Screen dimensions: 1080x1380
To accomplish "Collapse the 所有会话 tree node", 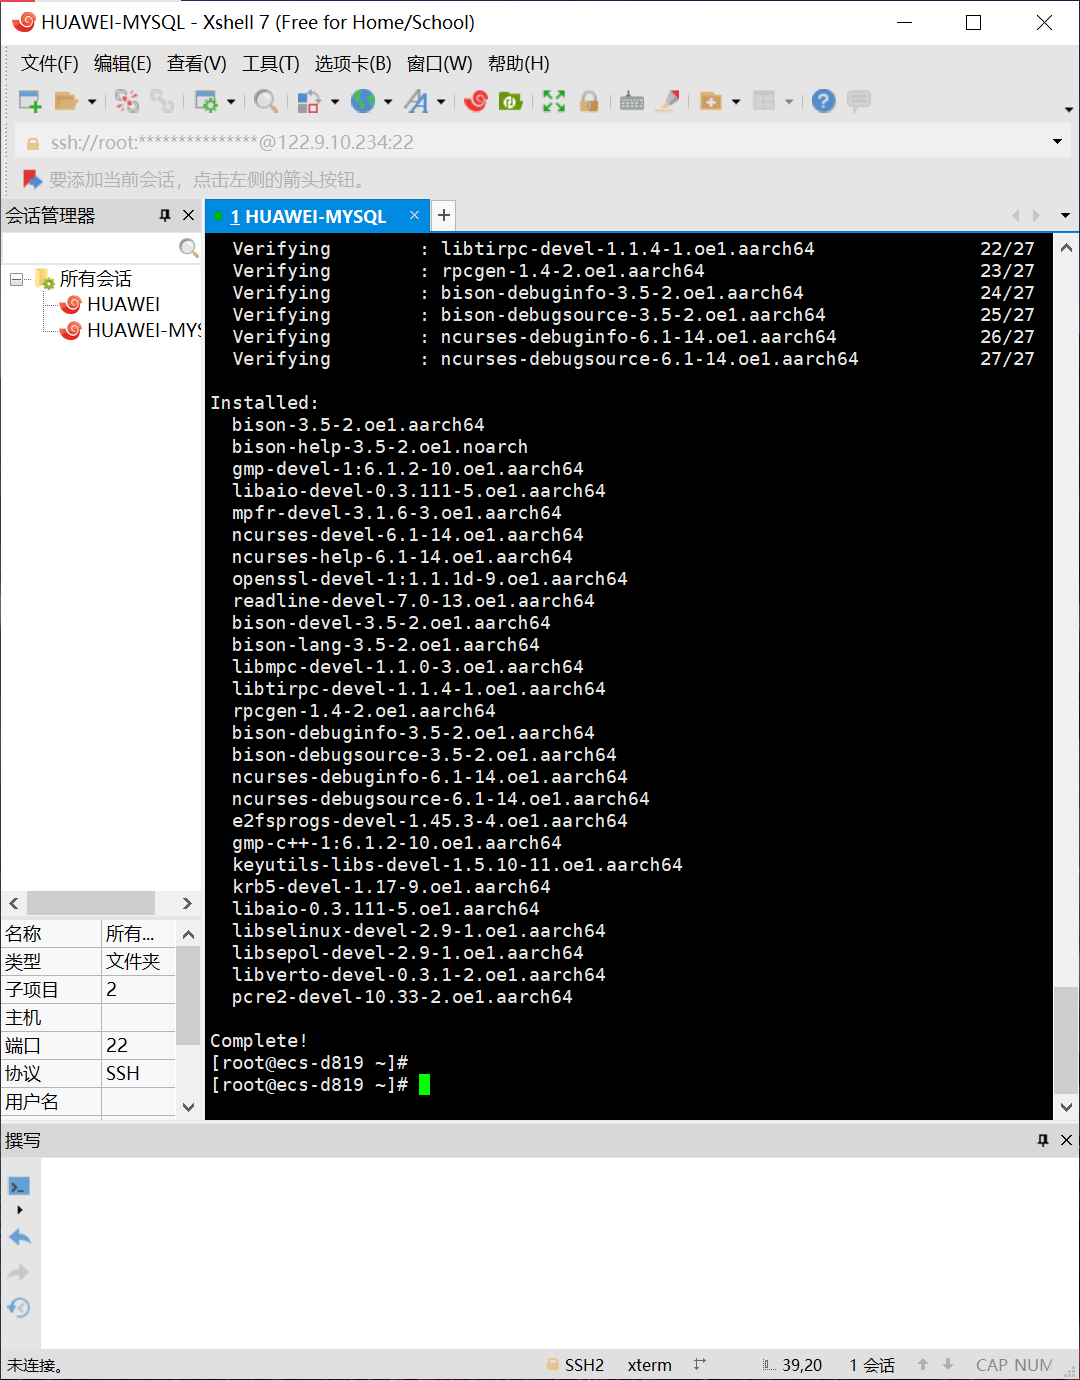I will (17, 279).
